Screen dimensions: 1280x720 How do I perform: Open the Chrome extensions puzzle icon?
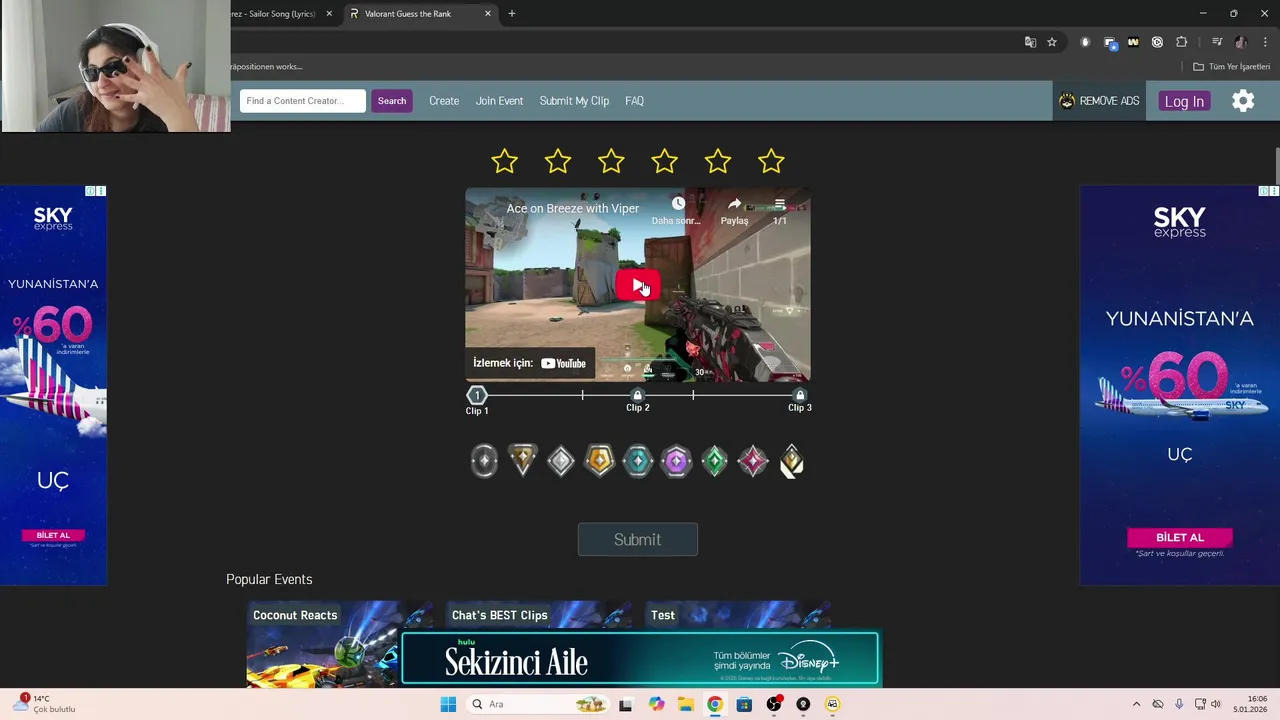click(1181, 42)
